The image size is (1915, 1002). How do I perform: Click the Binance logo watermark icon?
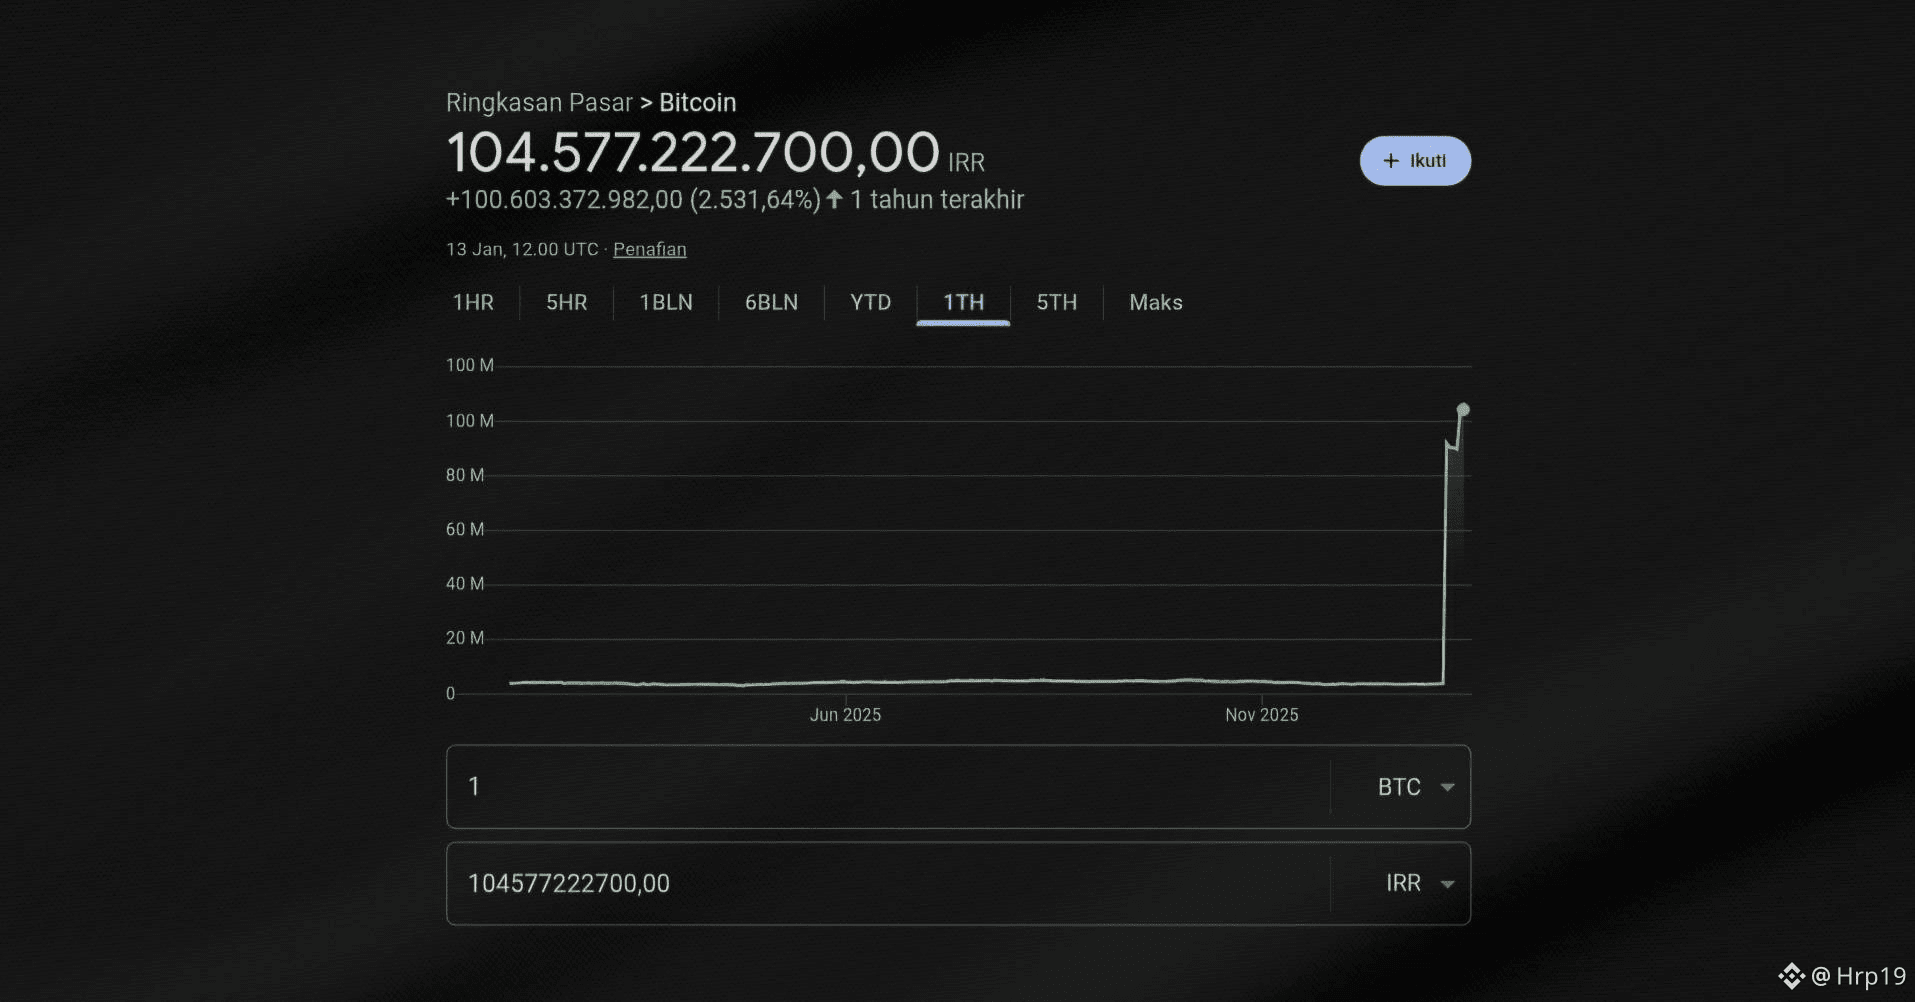pos(1791,976)
